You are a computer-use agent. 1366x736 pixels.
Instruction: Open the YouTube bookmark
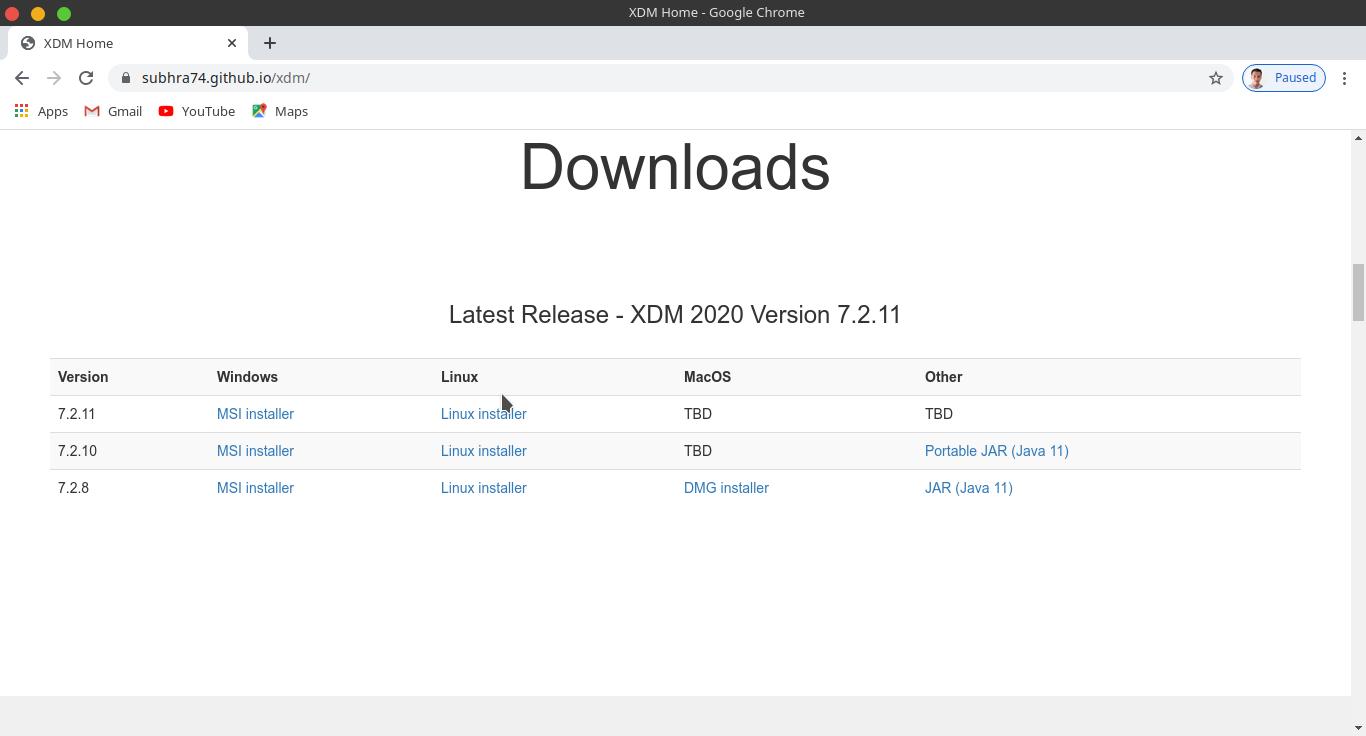click(x=196, y=111)
